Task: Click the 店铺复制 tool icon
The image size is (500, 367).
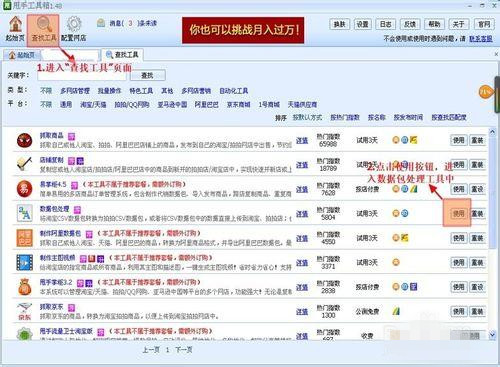Action: tap(24, 165)
